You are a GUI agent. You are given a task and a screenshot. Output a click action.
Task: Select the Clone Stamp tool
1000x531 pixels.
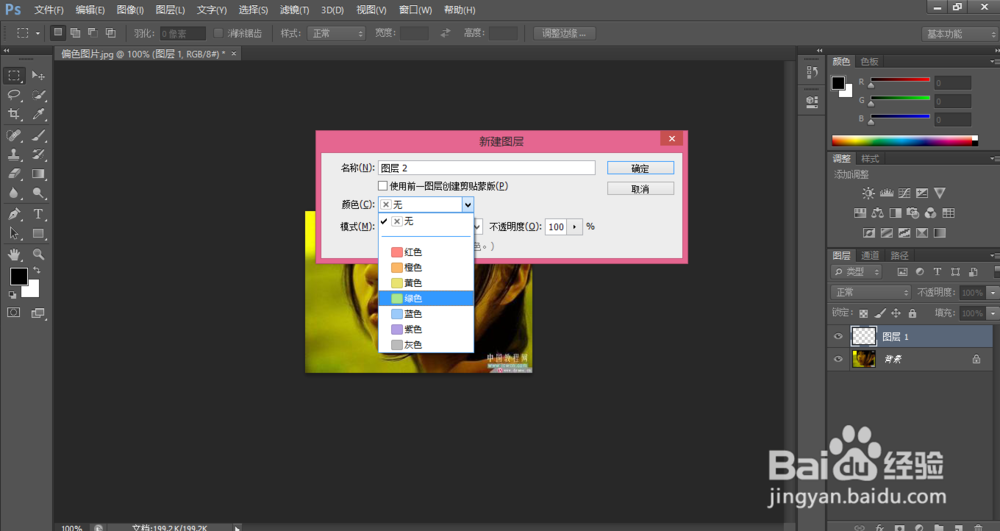13,154
